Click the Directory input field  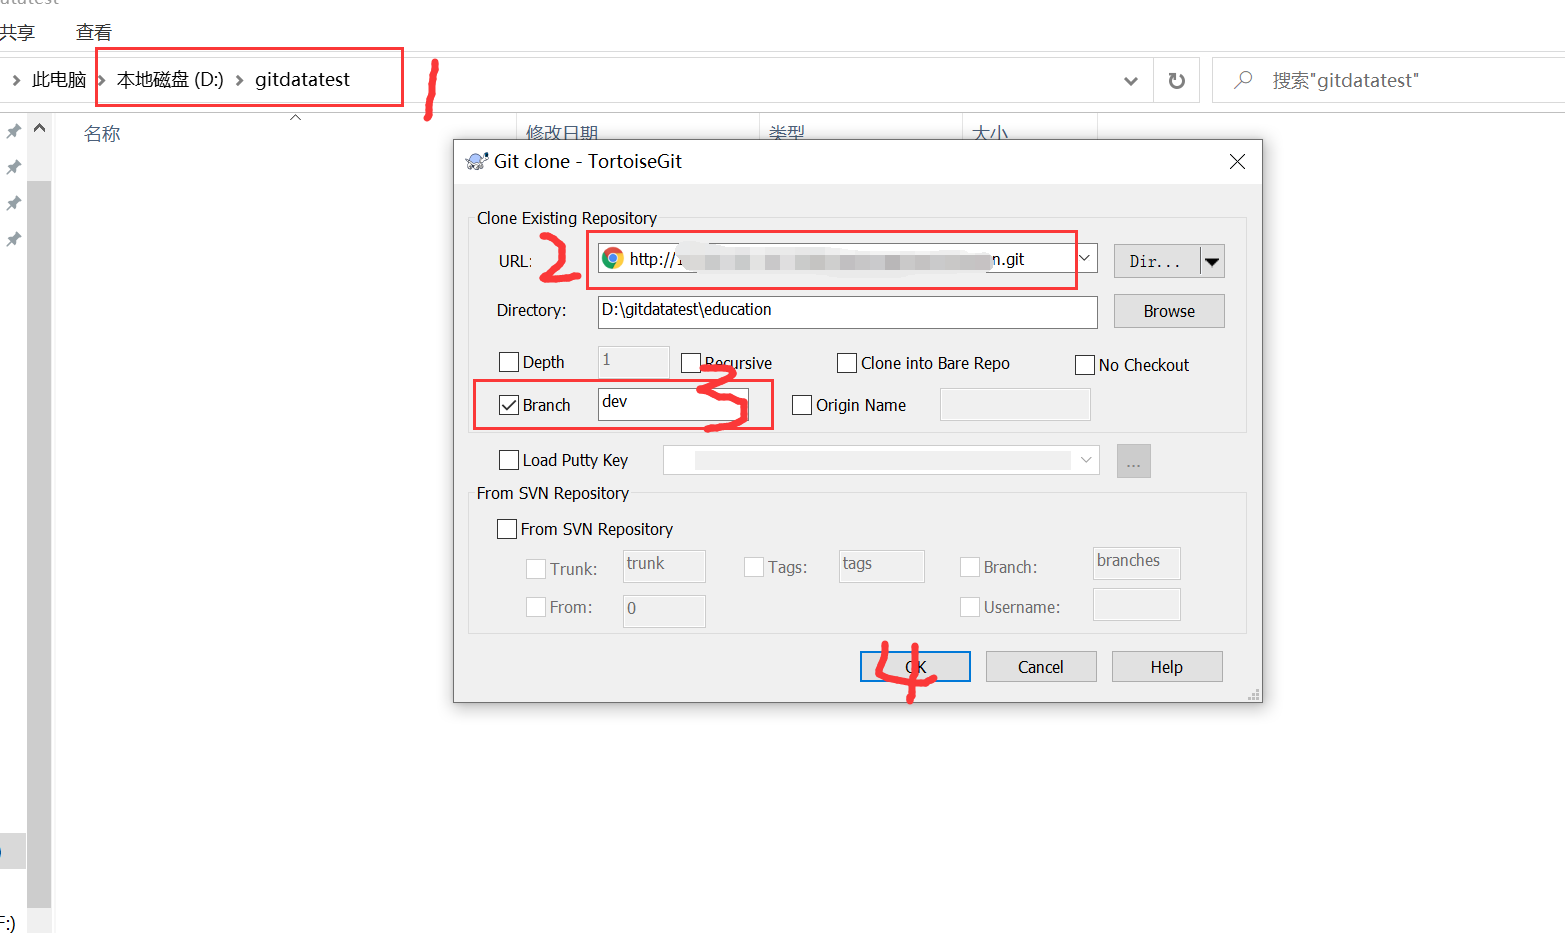pyautogui.click(x=848, y=311)
